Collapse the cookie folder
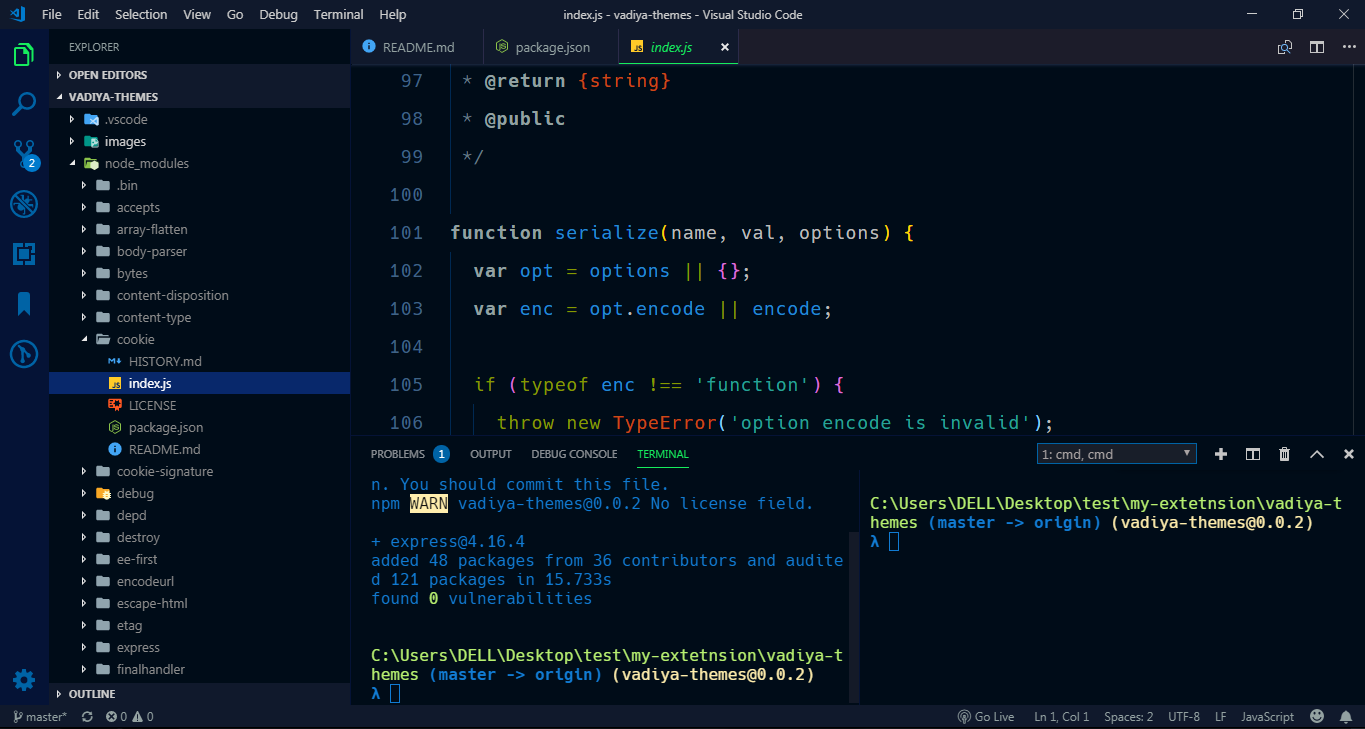The image size is (1365, 729). 200,339
